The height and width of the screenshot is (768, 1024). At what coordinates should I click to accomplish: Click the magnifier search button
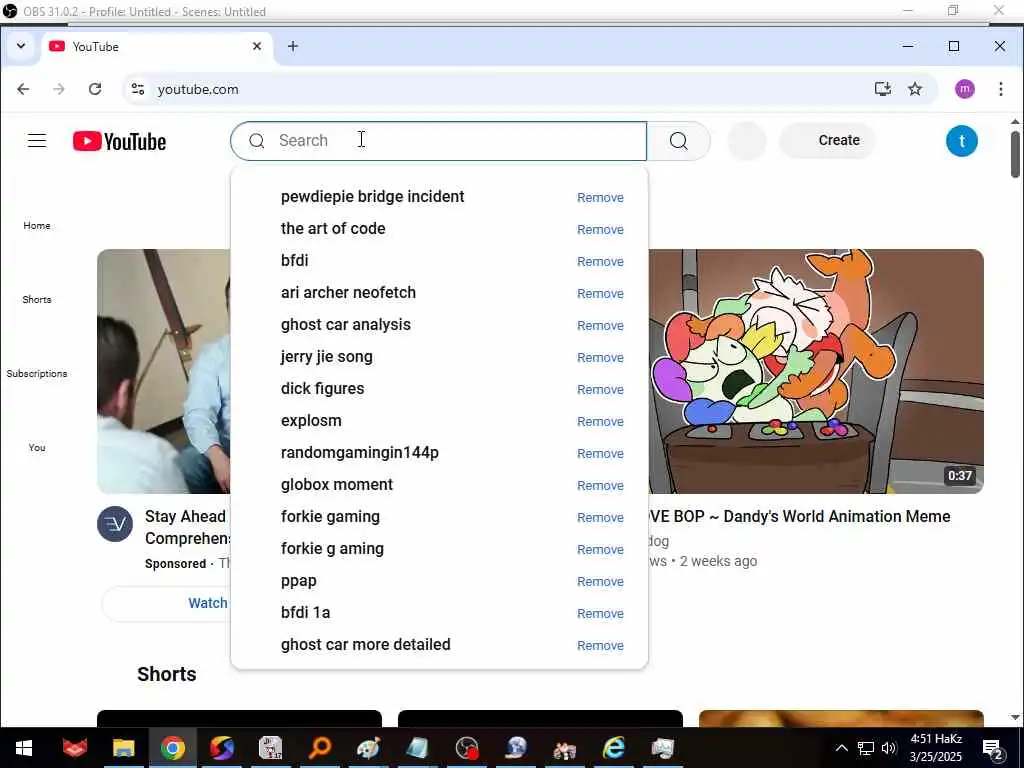(x=679, y=140)
